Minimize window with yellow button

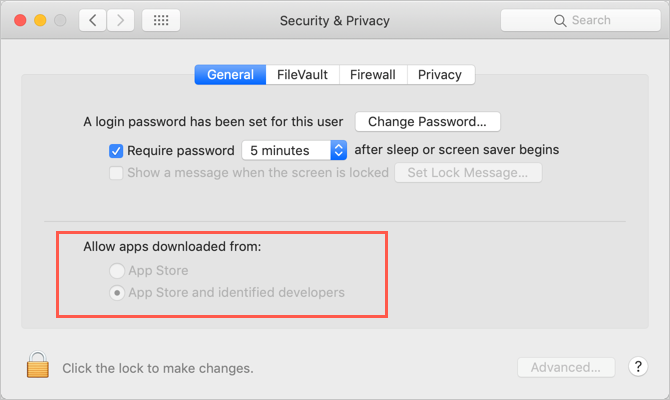[42, 20]
